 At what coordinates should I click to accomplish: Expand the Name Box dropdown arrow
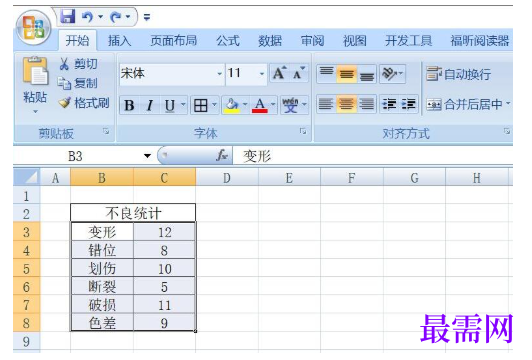147,156
